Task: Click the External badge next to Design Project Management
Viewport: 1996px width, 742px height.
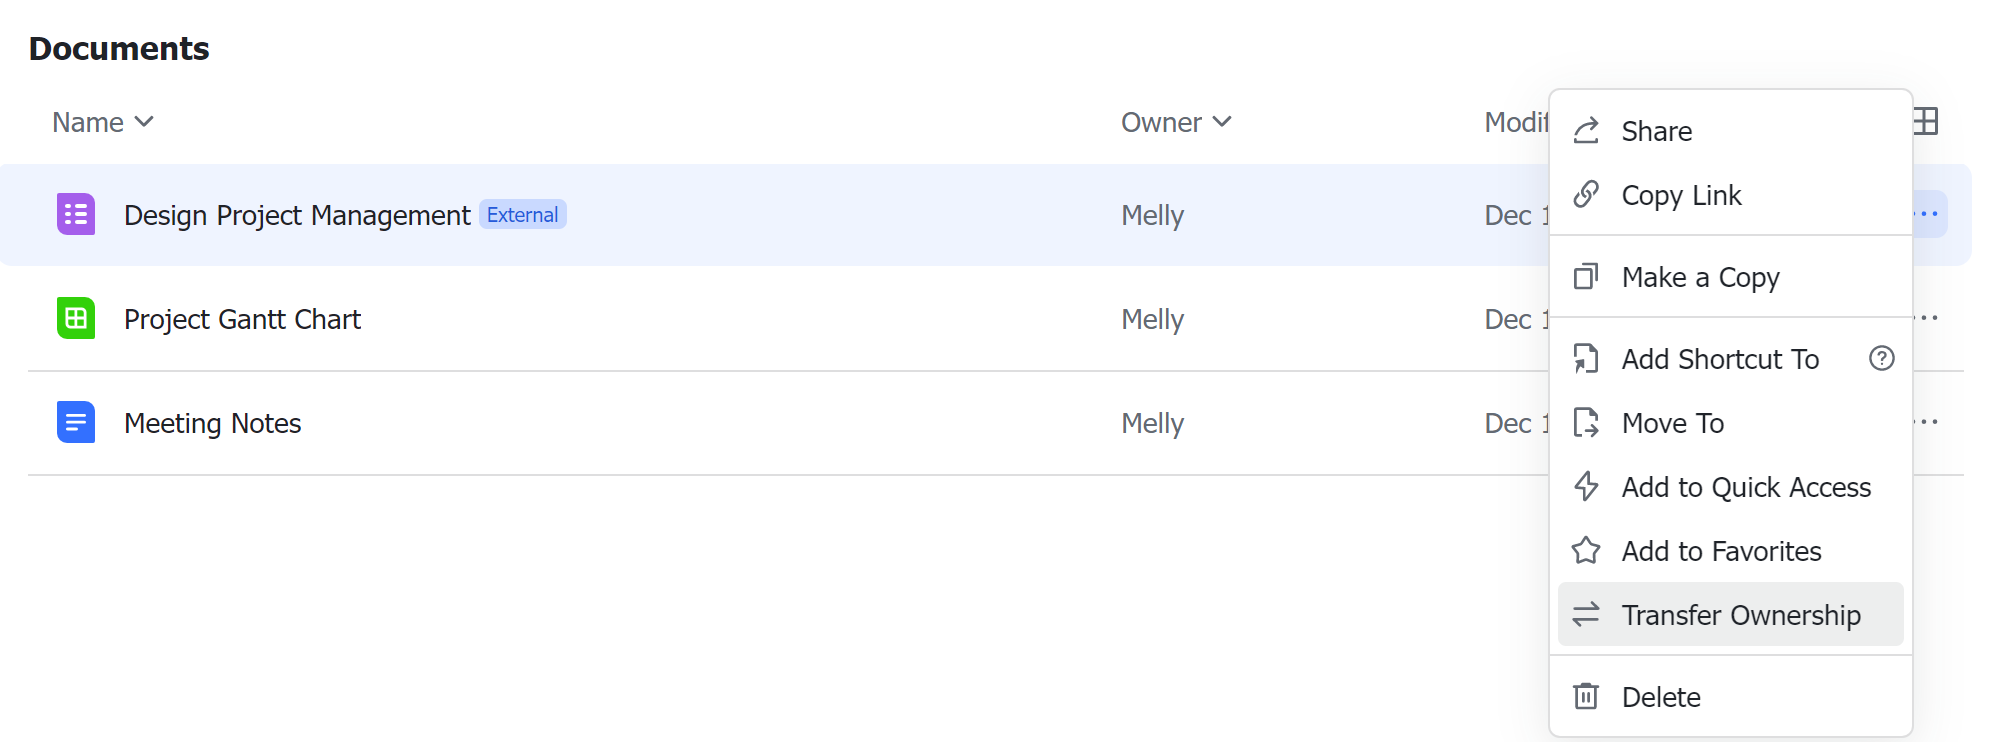Action: tap(522, 214)
